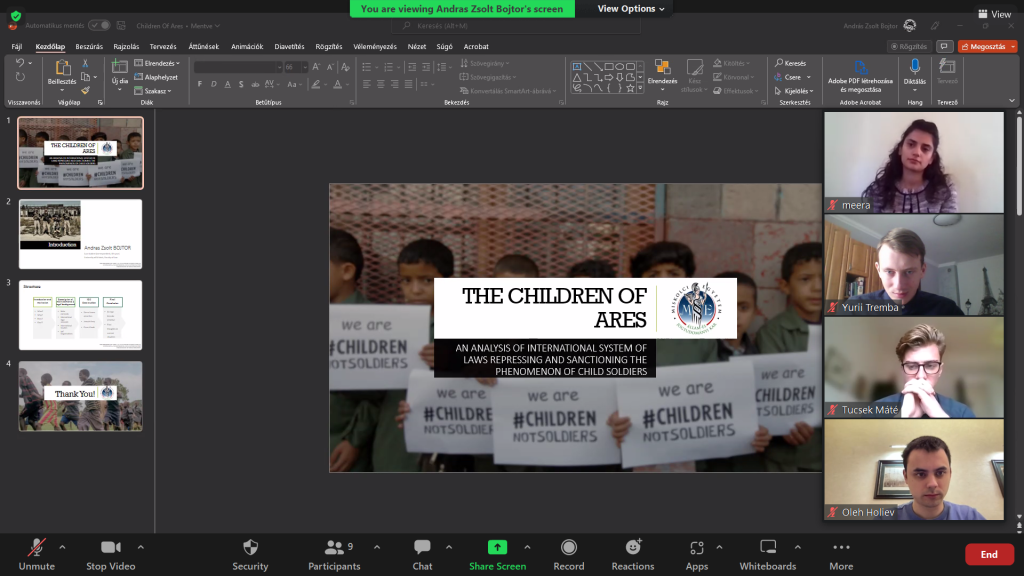Select slide 2 Introduction thumbnail
The width and height of the screenshot is (1024, 576).
(x=81, y=234)
